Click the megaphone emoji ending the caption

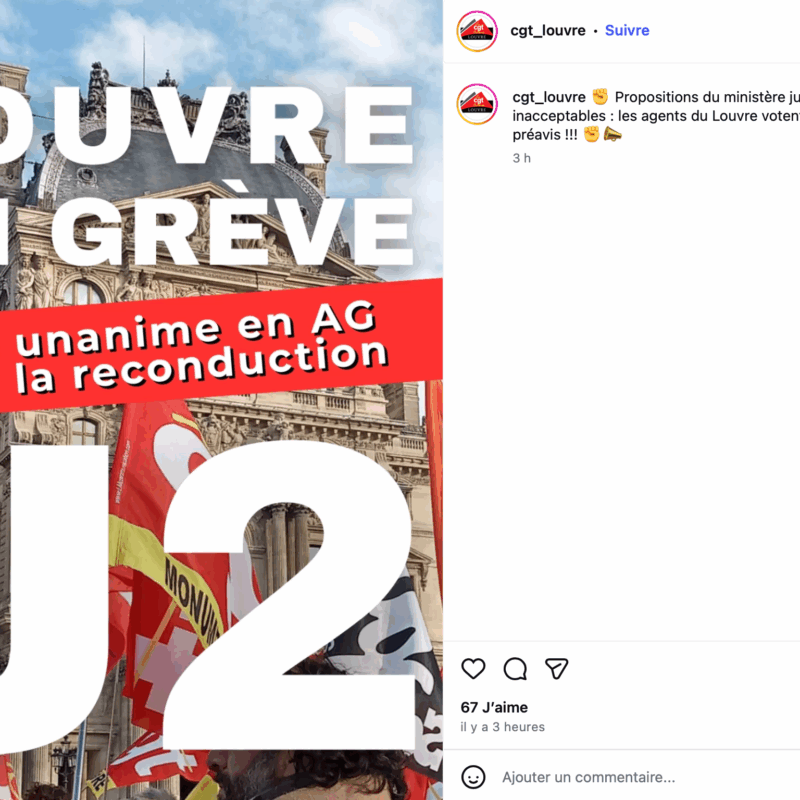click(612, 134)
